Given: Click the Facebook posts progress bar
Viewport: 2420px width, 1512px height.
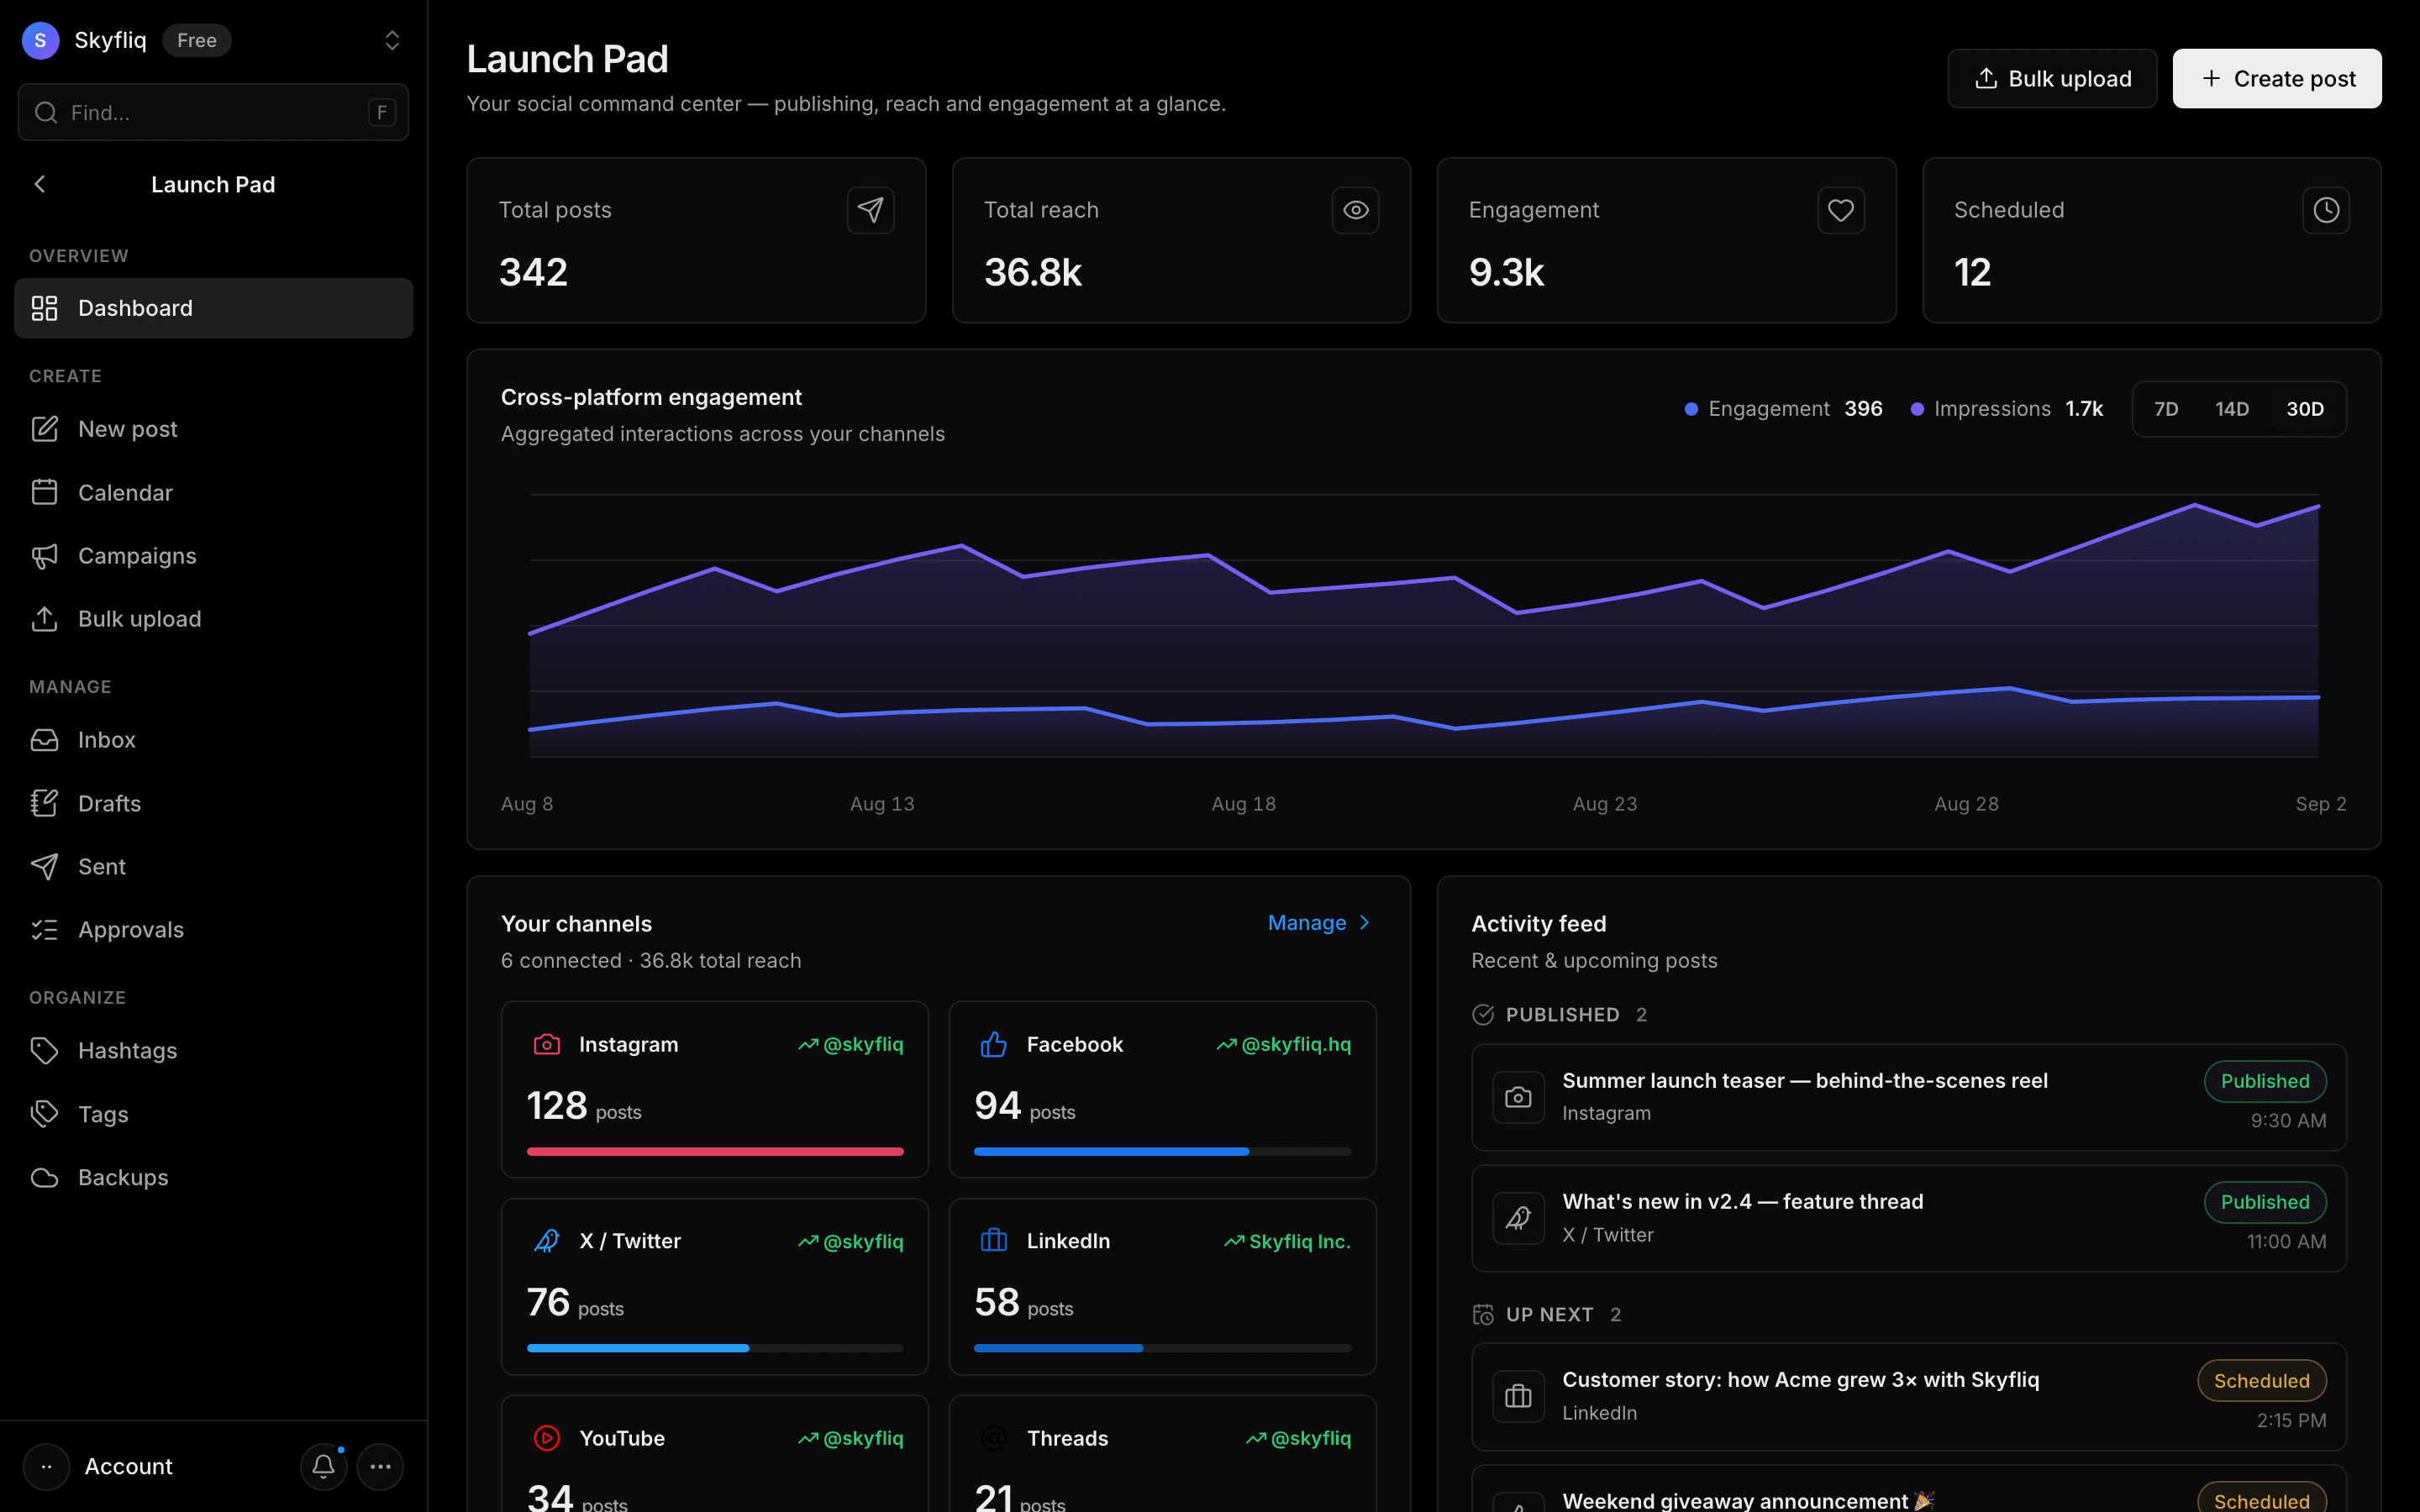Looking at the screenshot, I should (x=1162, y=1152).
